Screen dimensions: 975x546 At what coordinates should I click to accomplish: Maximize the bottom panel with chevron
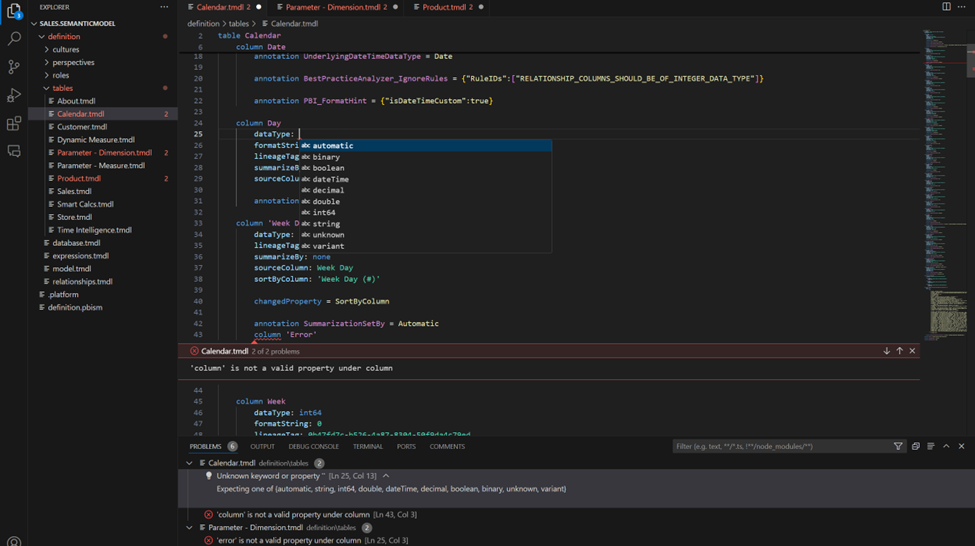point(946,447)
